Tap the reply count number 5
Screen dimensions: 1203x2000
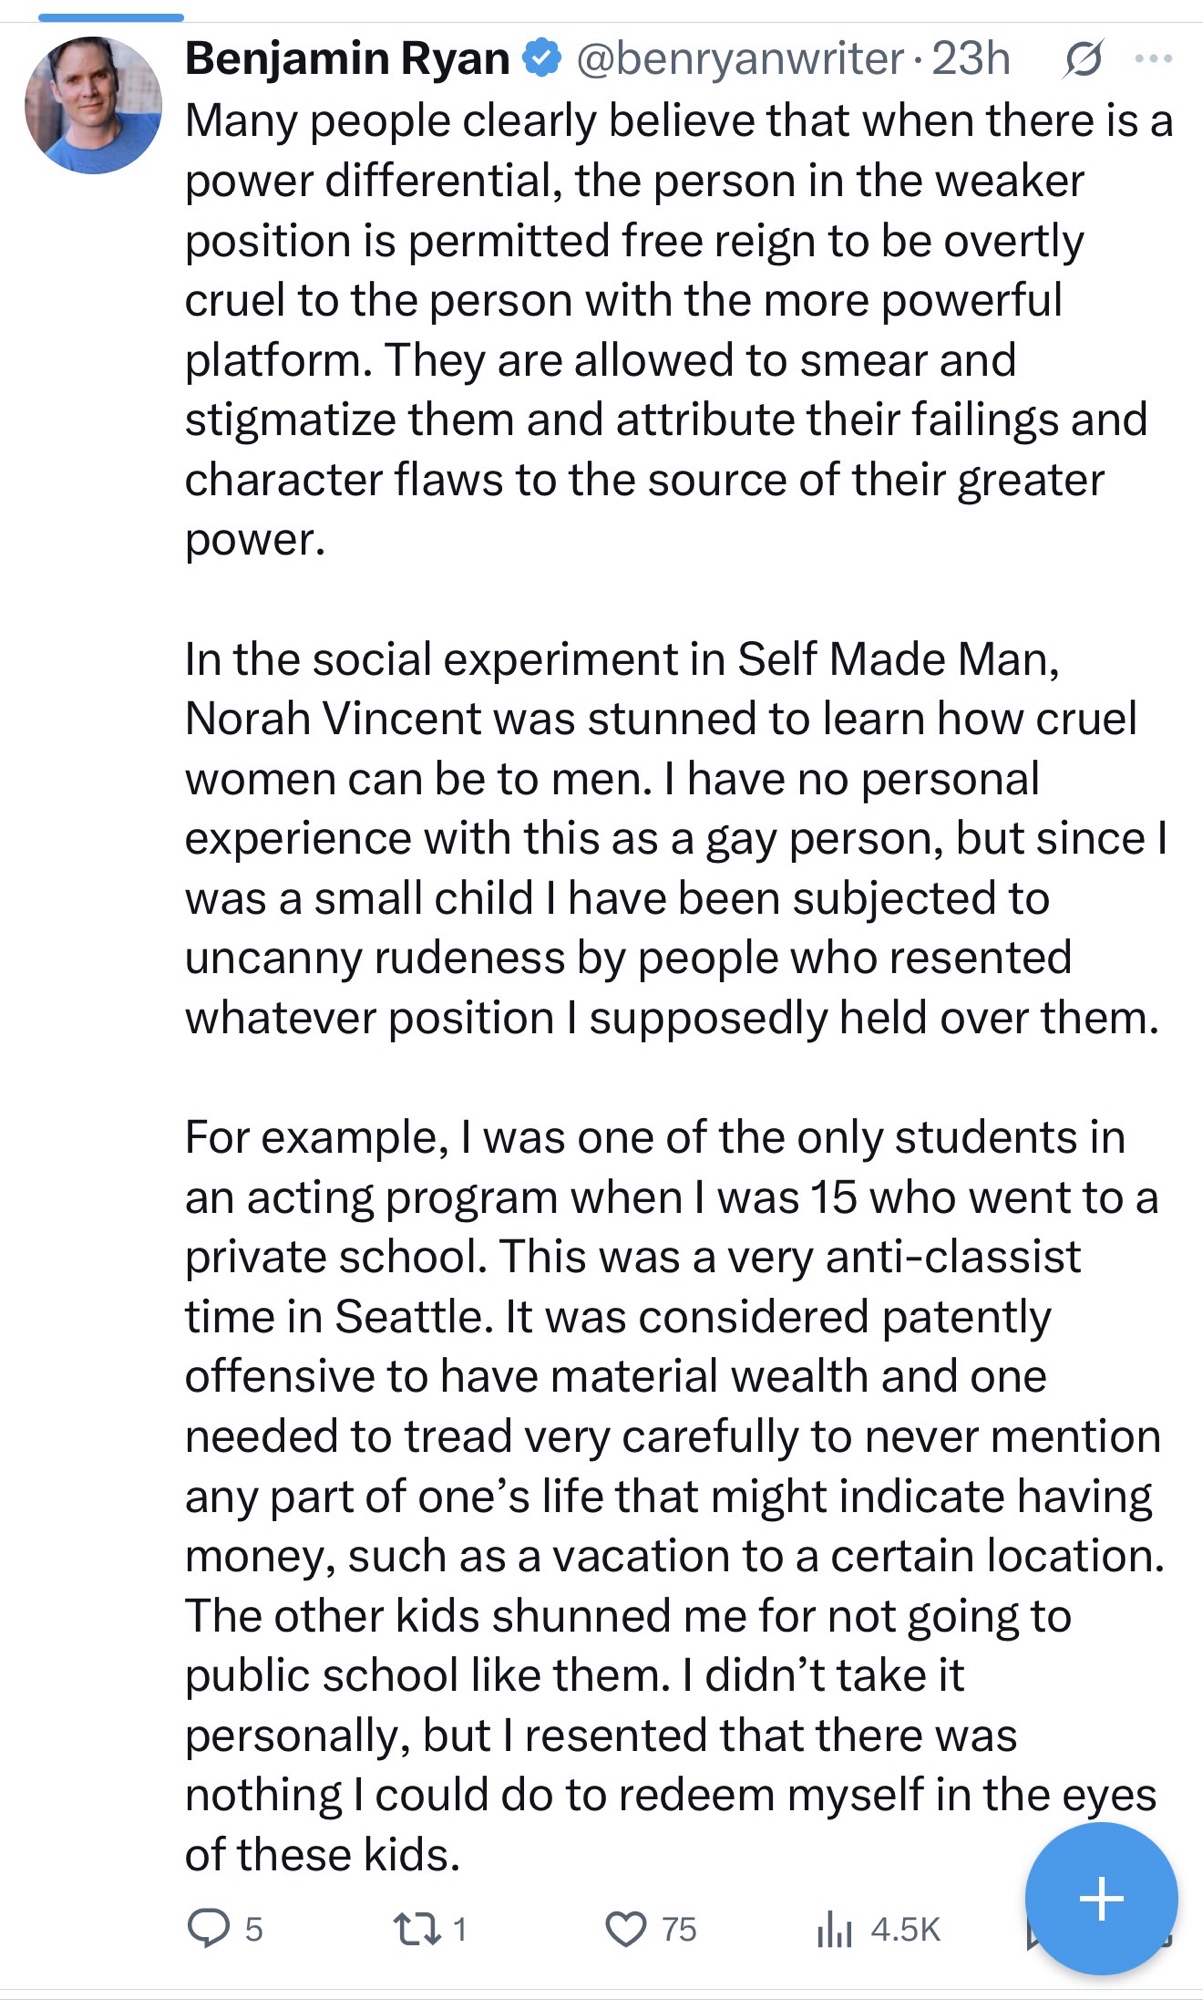[x=254, y=1928]
